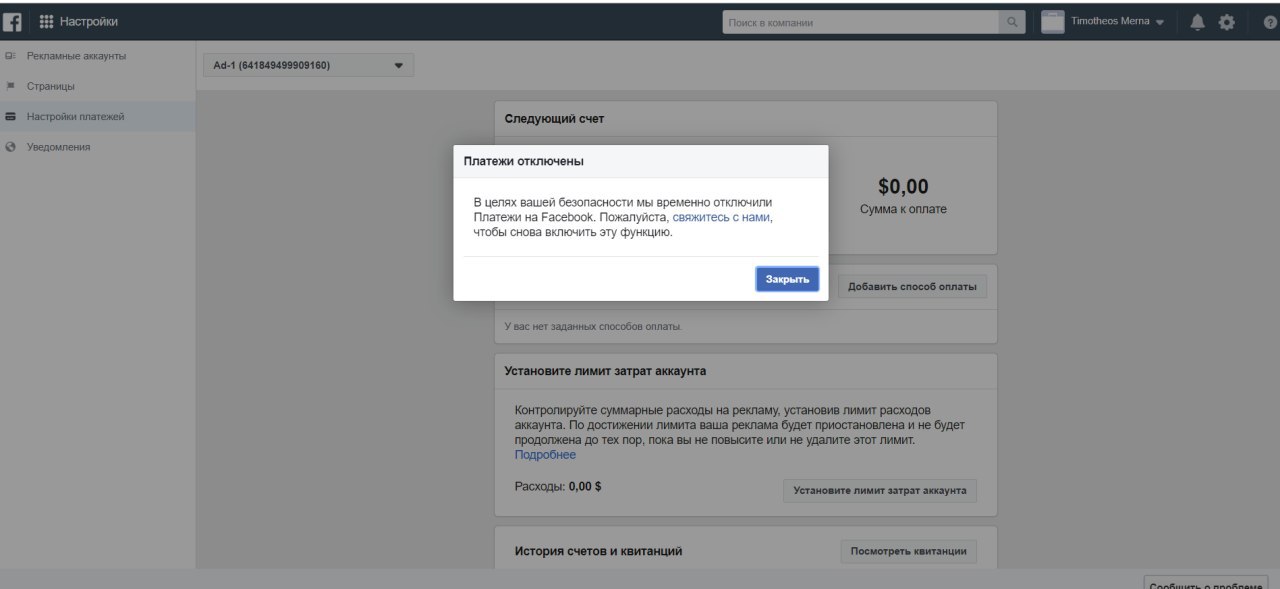This screenshot has width=1280, height=589.
Task: Open the Ad-1 account selector dropdown
Action: tap(308, 66)
